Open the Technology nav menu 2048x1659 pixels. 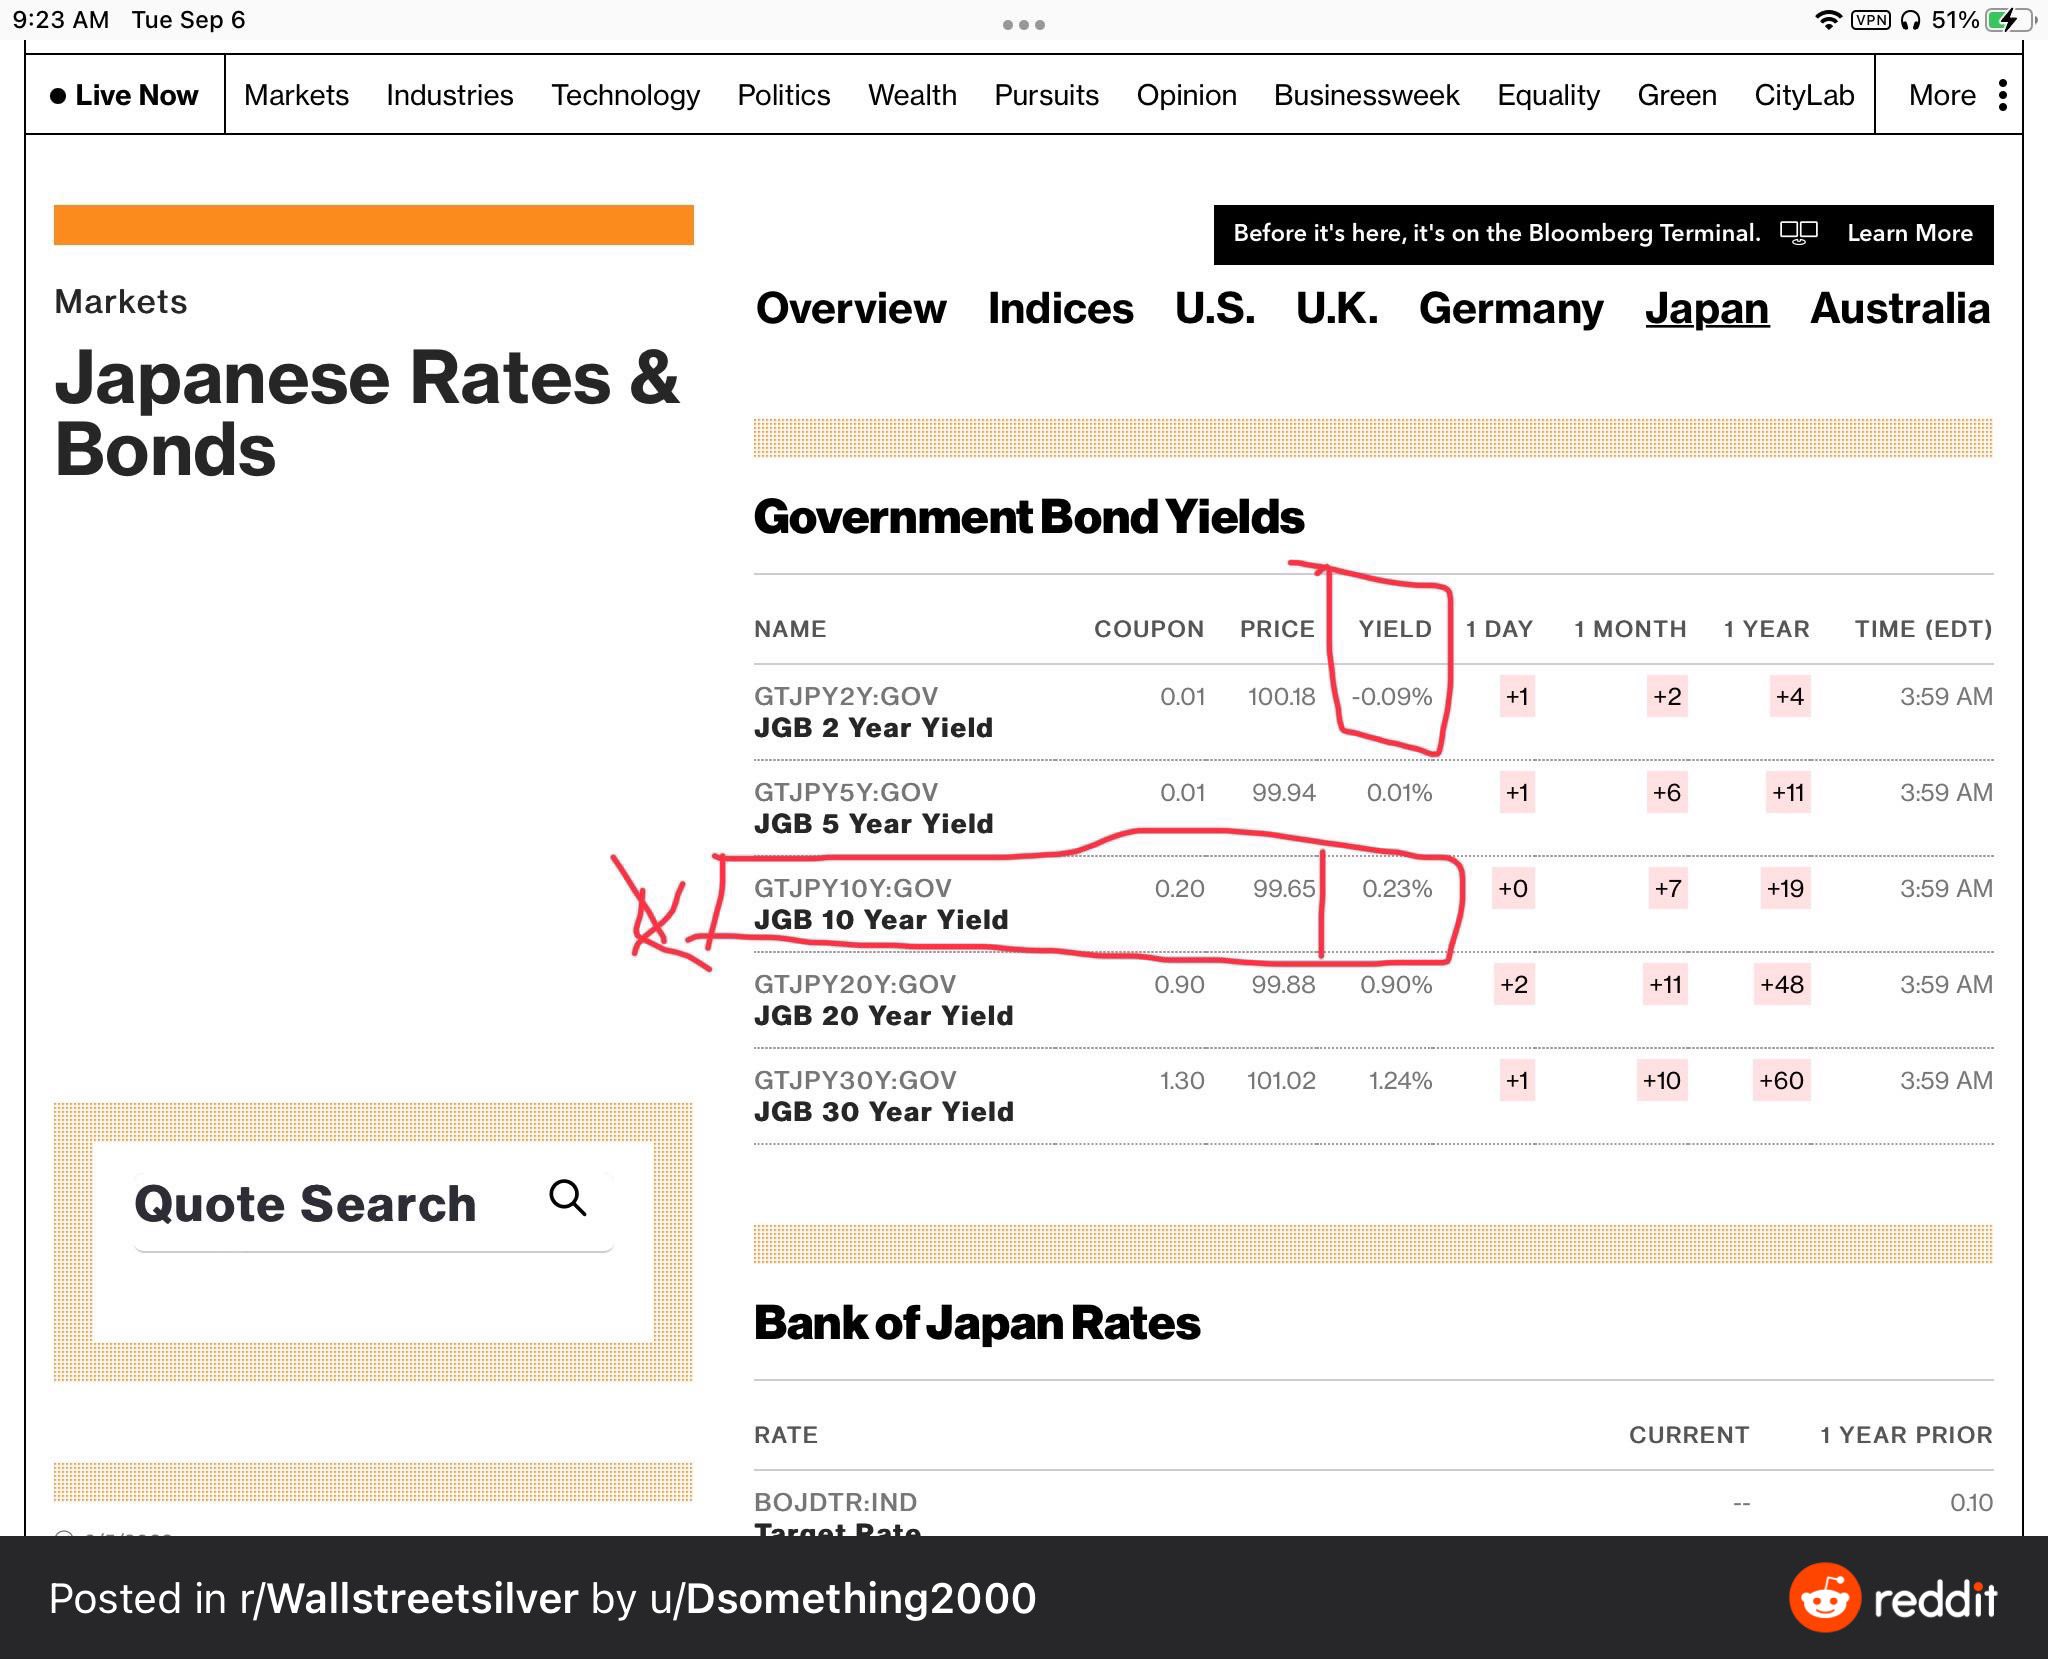[626, 96]
